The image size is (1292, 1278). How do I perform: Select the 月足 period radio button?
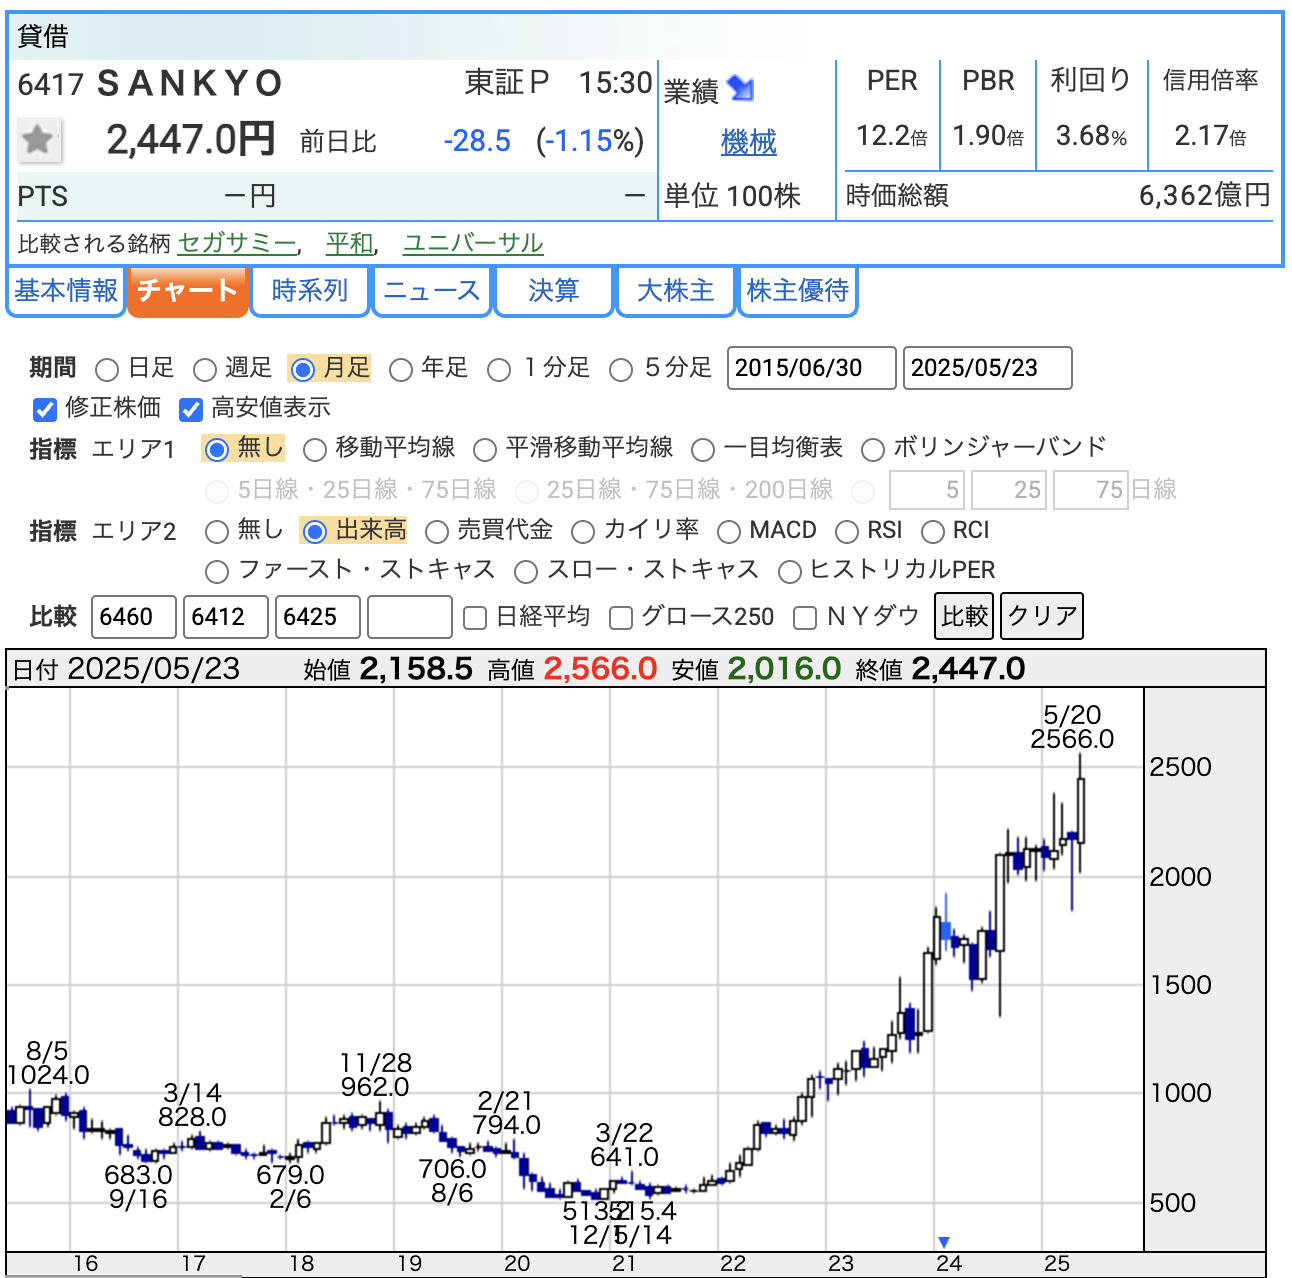(x=302, y=370)
